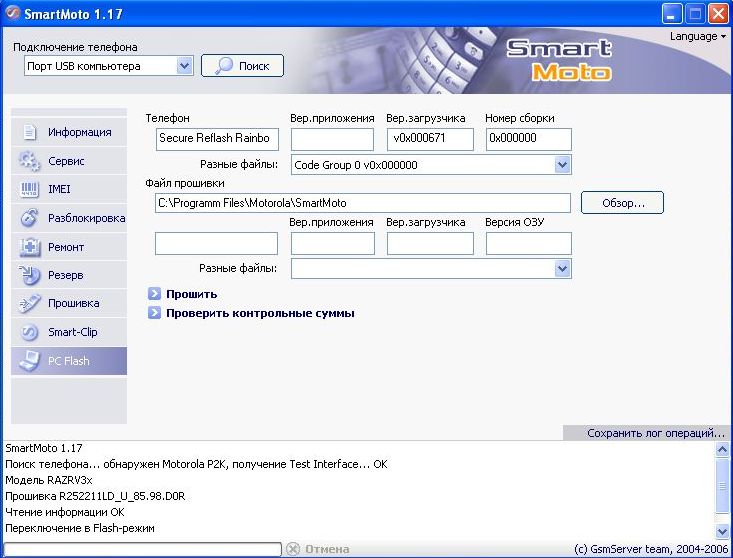This screenshot has width=733, height=558.
Task: Click the SmartMoto title bar app icon
Action: (13, 13)
